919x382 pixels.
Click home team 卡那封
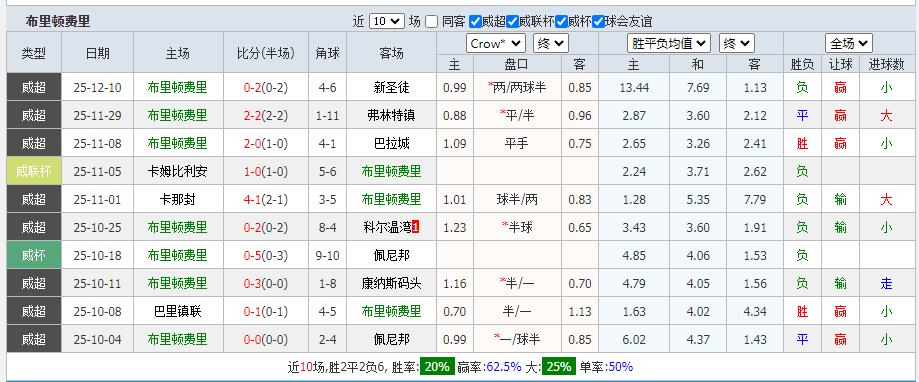coord(178,200)
